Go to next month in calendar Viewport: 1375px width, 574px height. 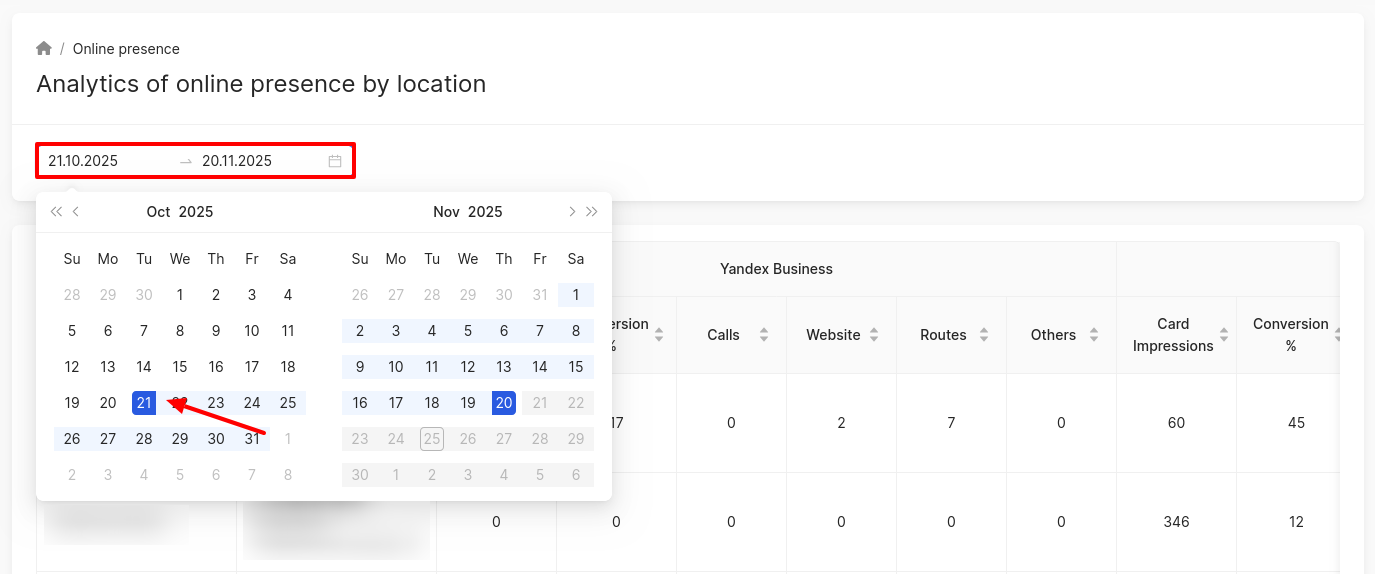point(571,212)
